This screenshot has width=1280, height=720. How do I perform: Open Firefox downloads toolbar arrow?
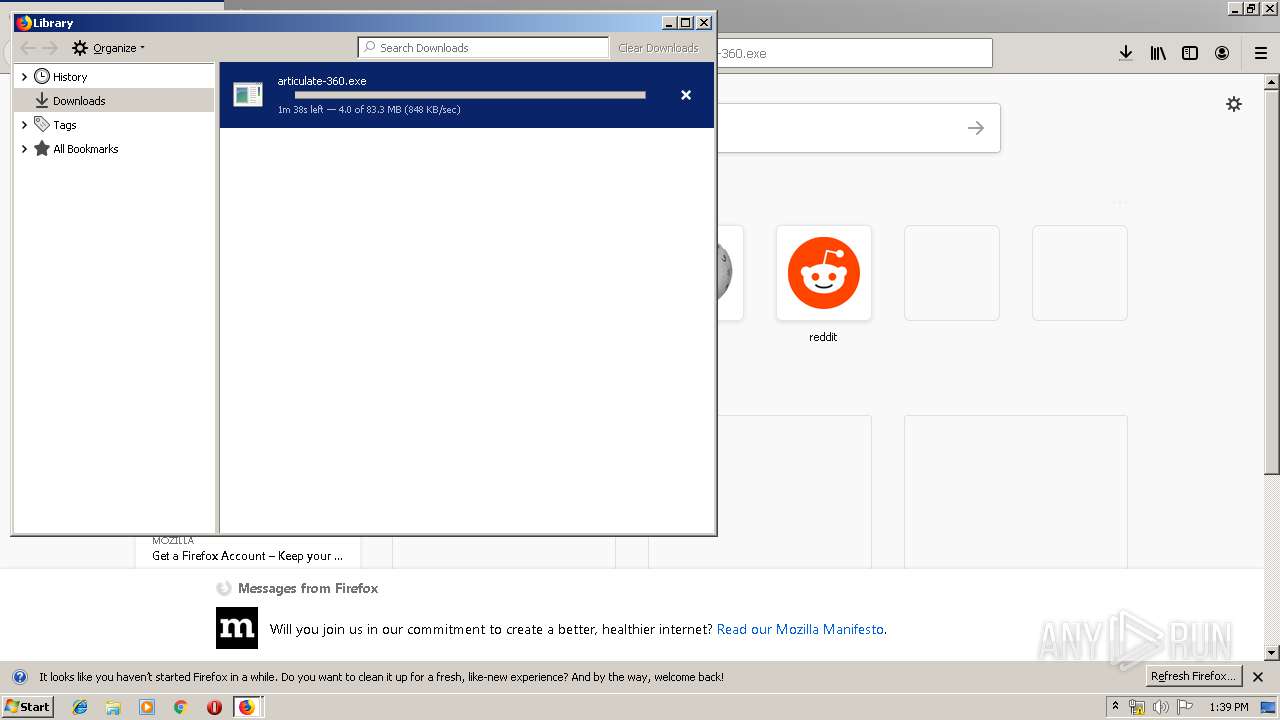(x=1126, y=53)
